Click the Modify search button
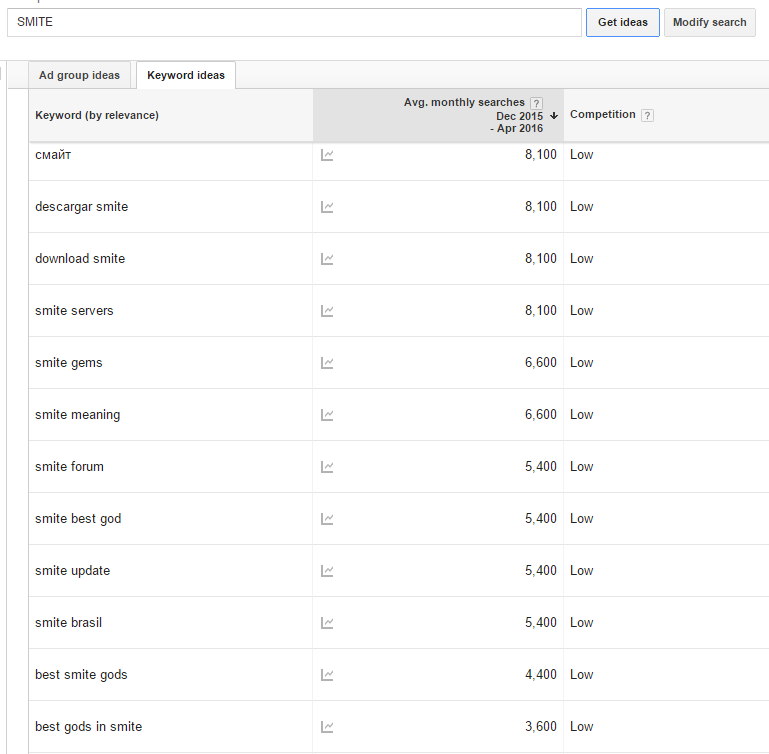 [x=709, y=22]
